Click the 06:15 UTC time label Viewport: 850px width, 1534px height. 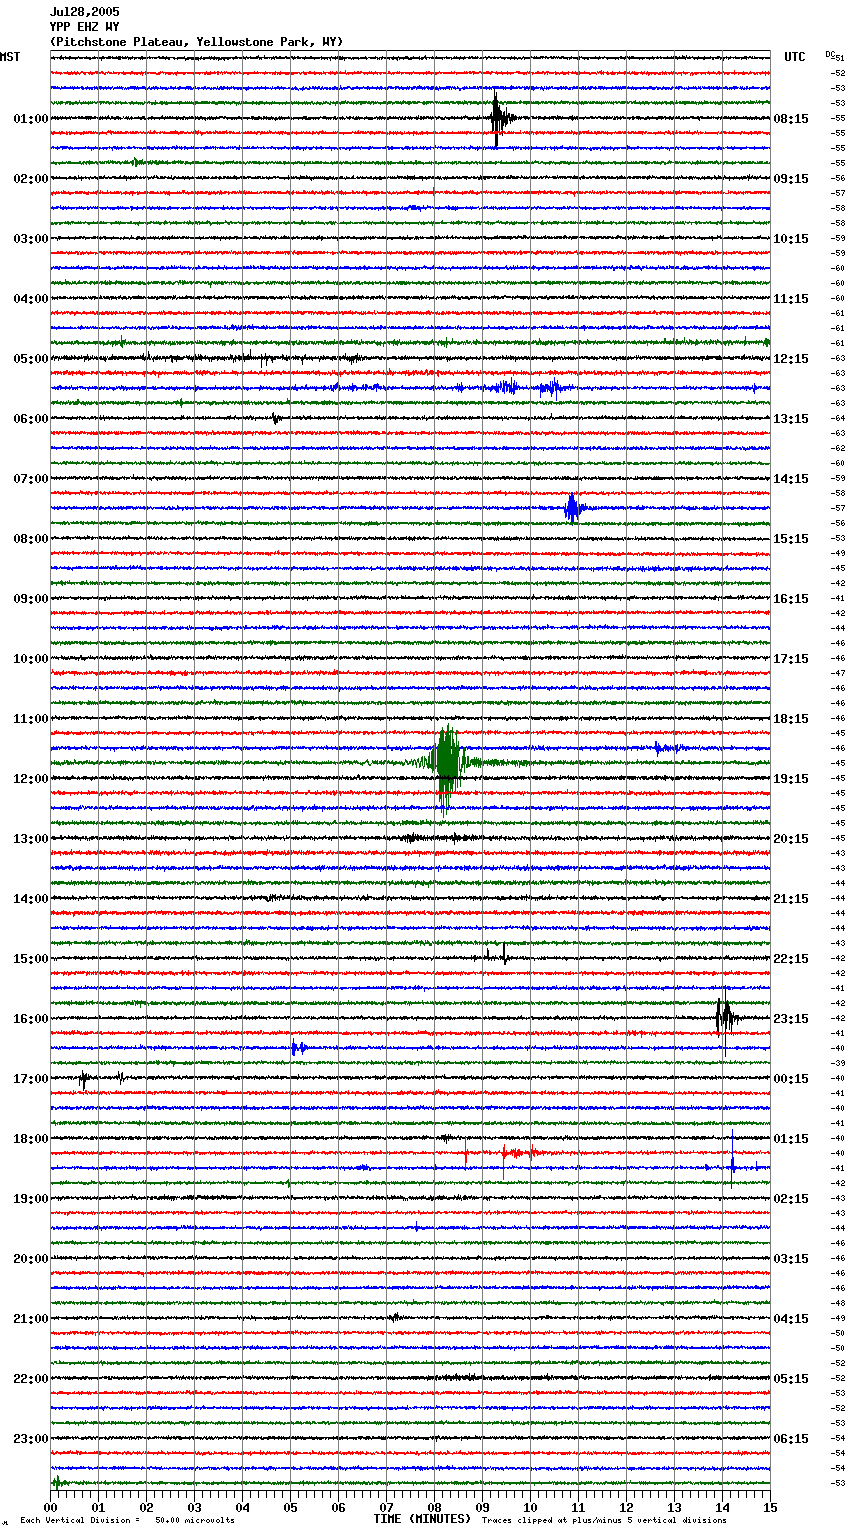(x=791, y=1439)
